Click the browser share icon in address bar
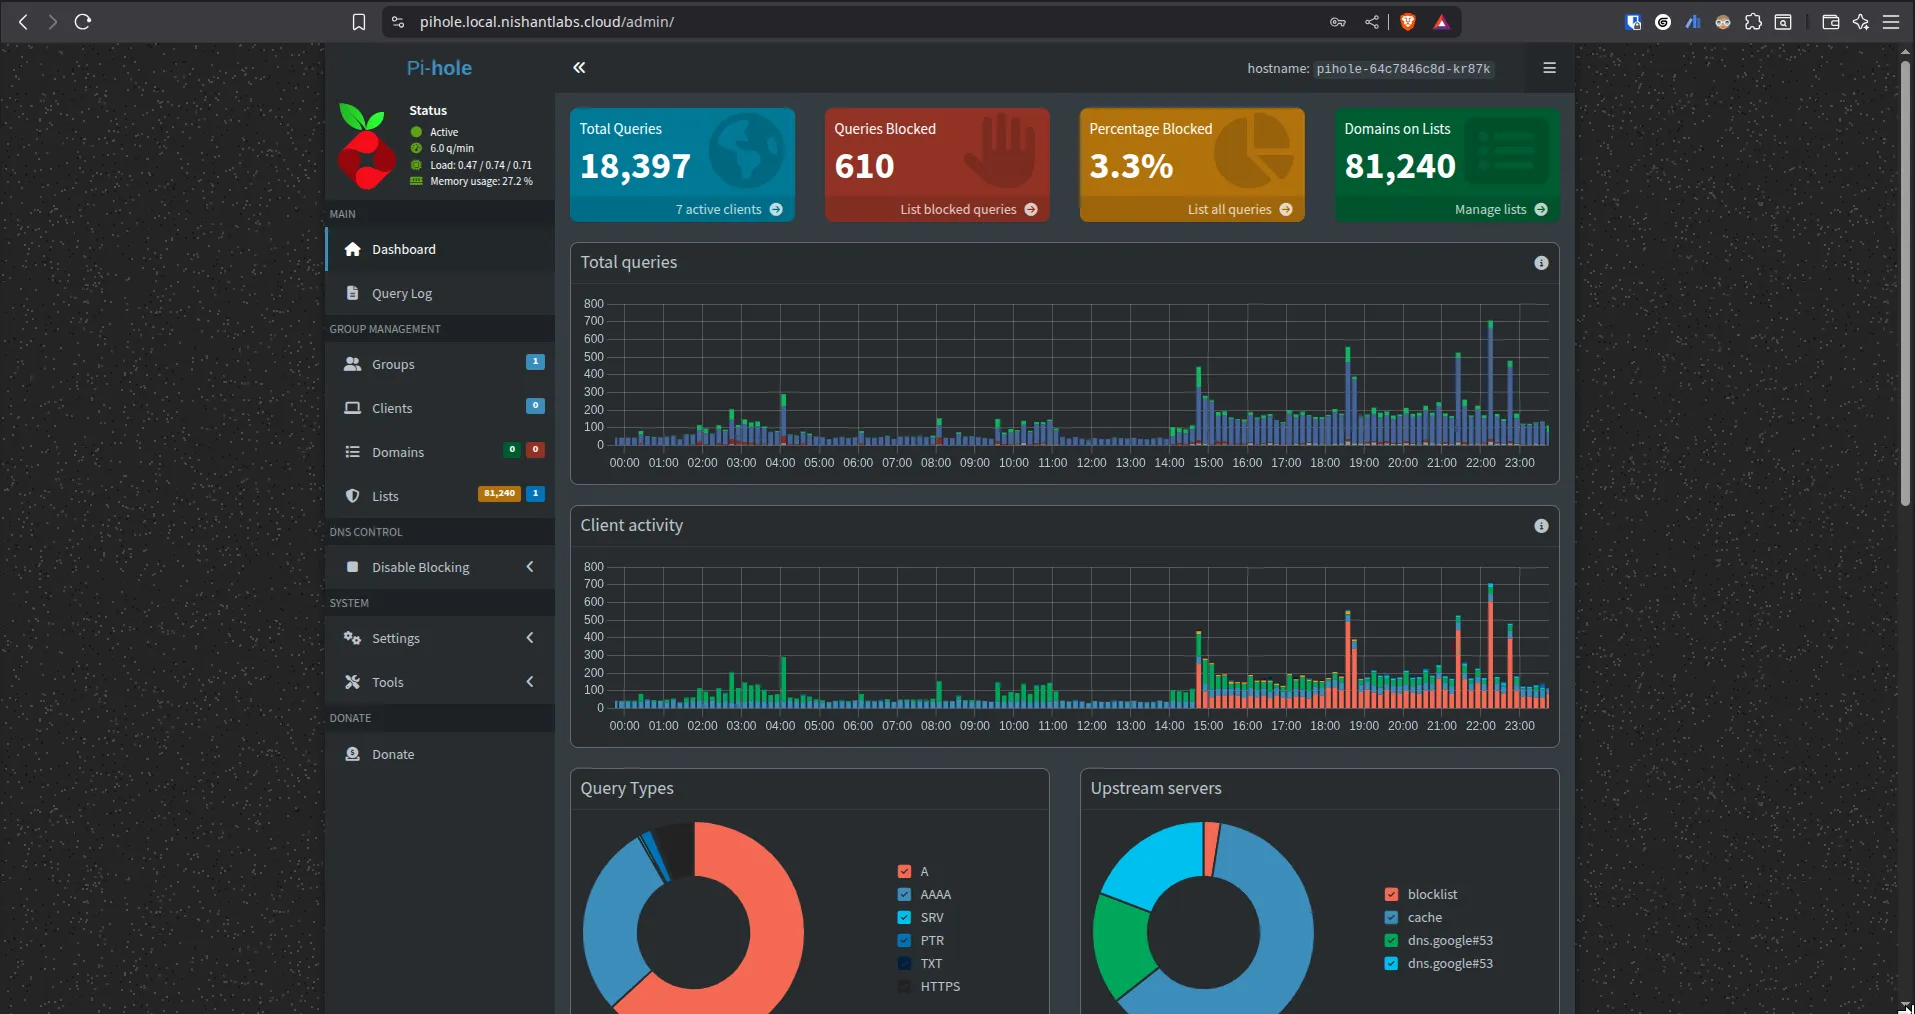Viewport: 1915px width, 1014px height. pyautogui.click(x=1372, y=22)
